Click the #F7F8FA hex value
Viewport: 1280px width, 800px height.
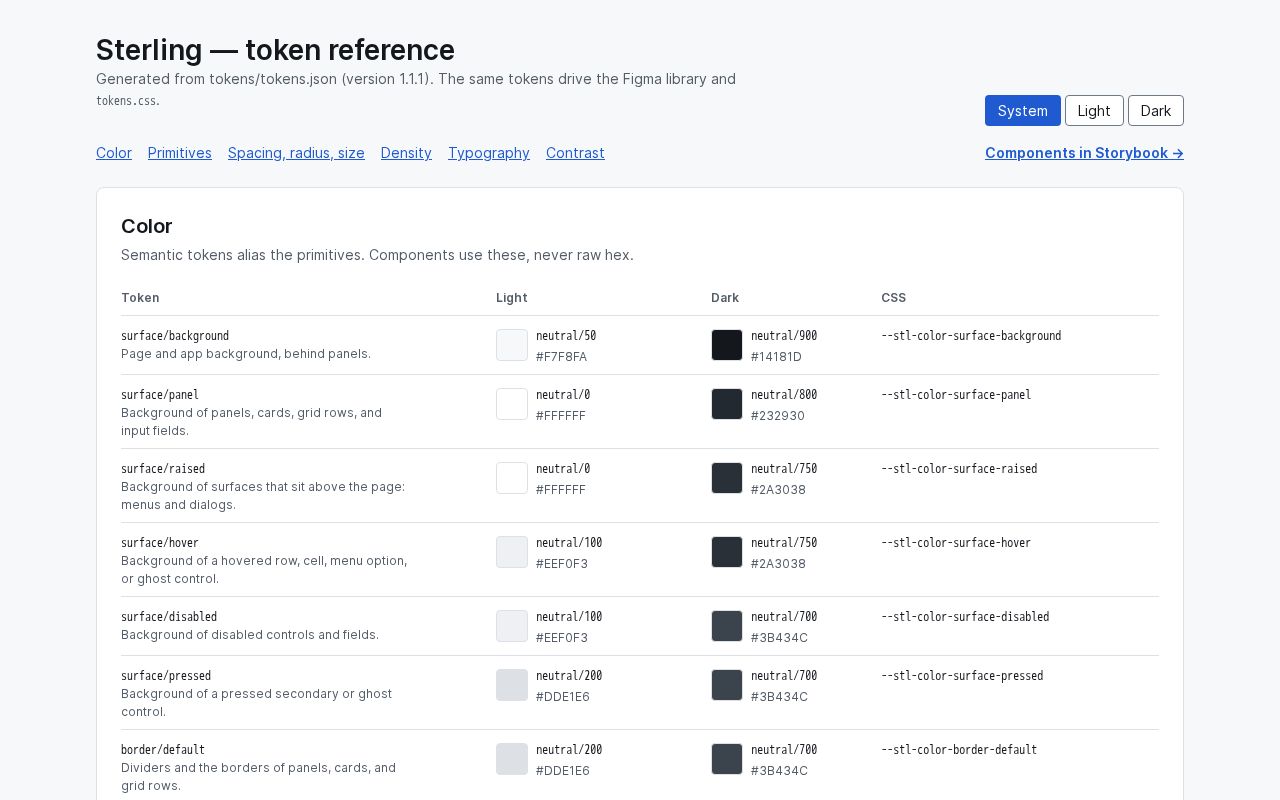(x=561, y=357)
